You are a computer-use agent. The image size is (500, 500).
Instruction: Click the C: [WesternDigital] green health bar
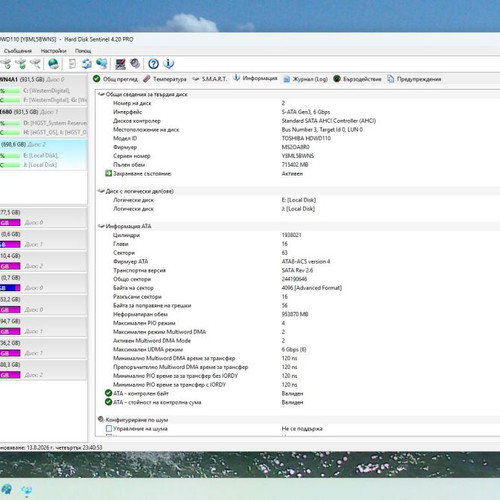pos(10,91)
